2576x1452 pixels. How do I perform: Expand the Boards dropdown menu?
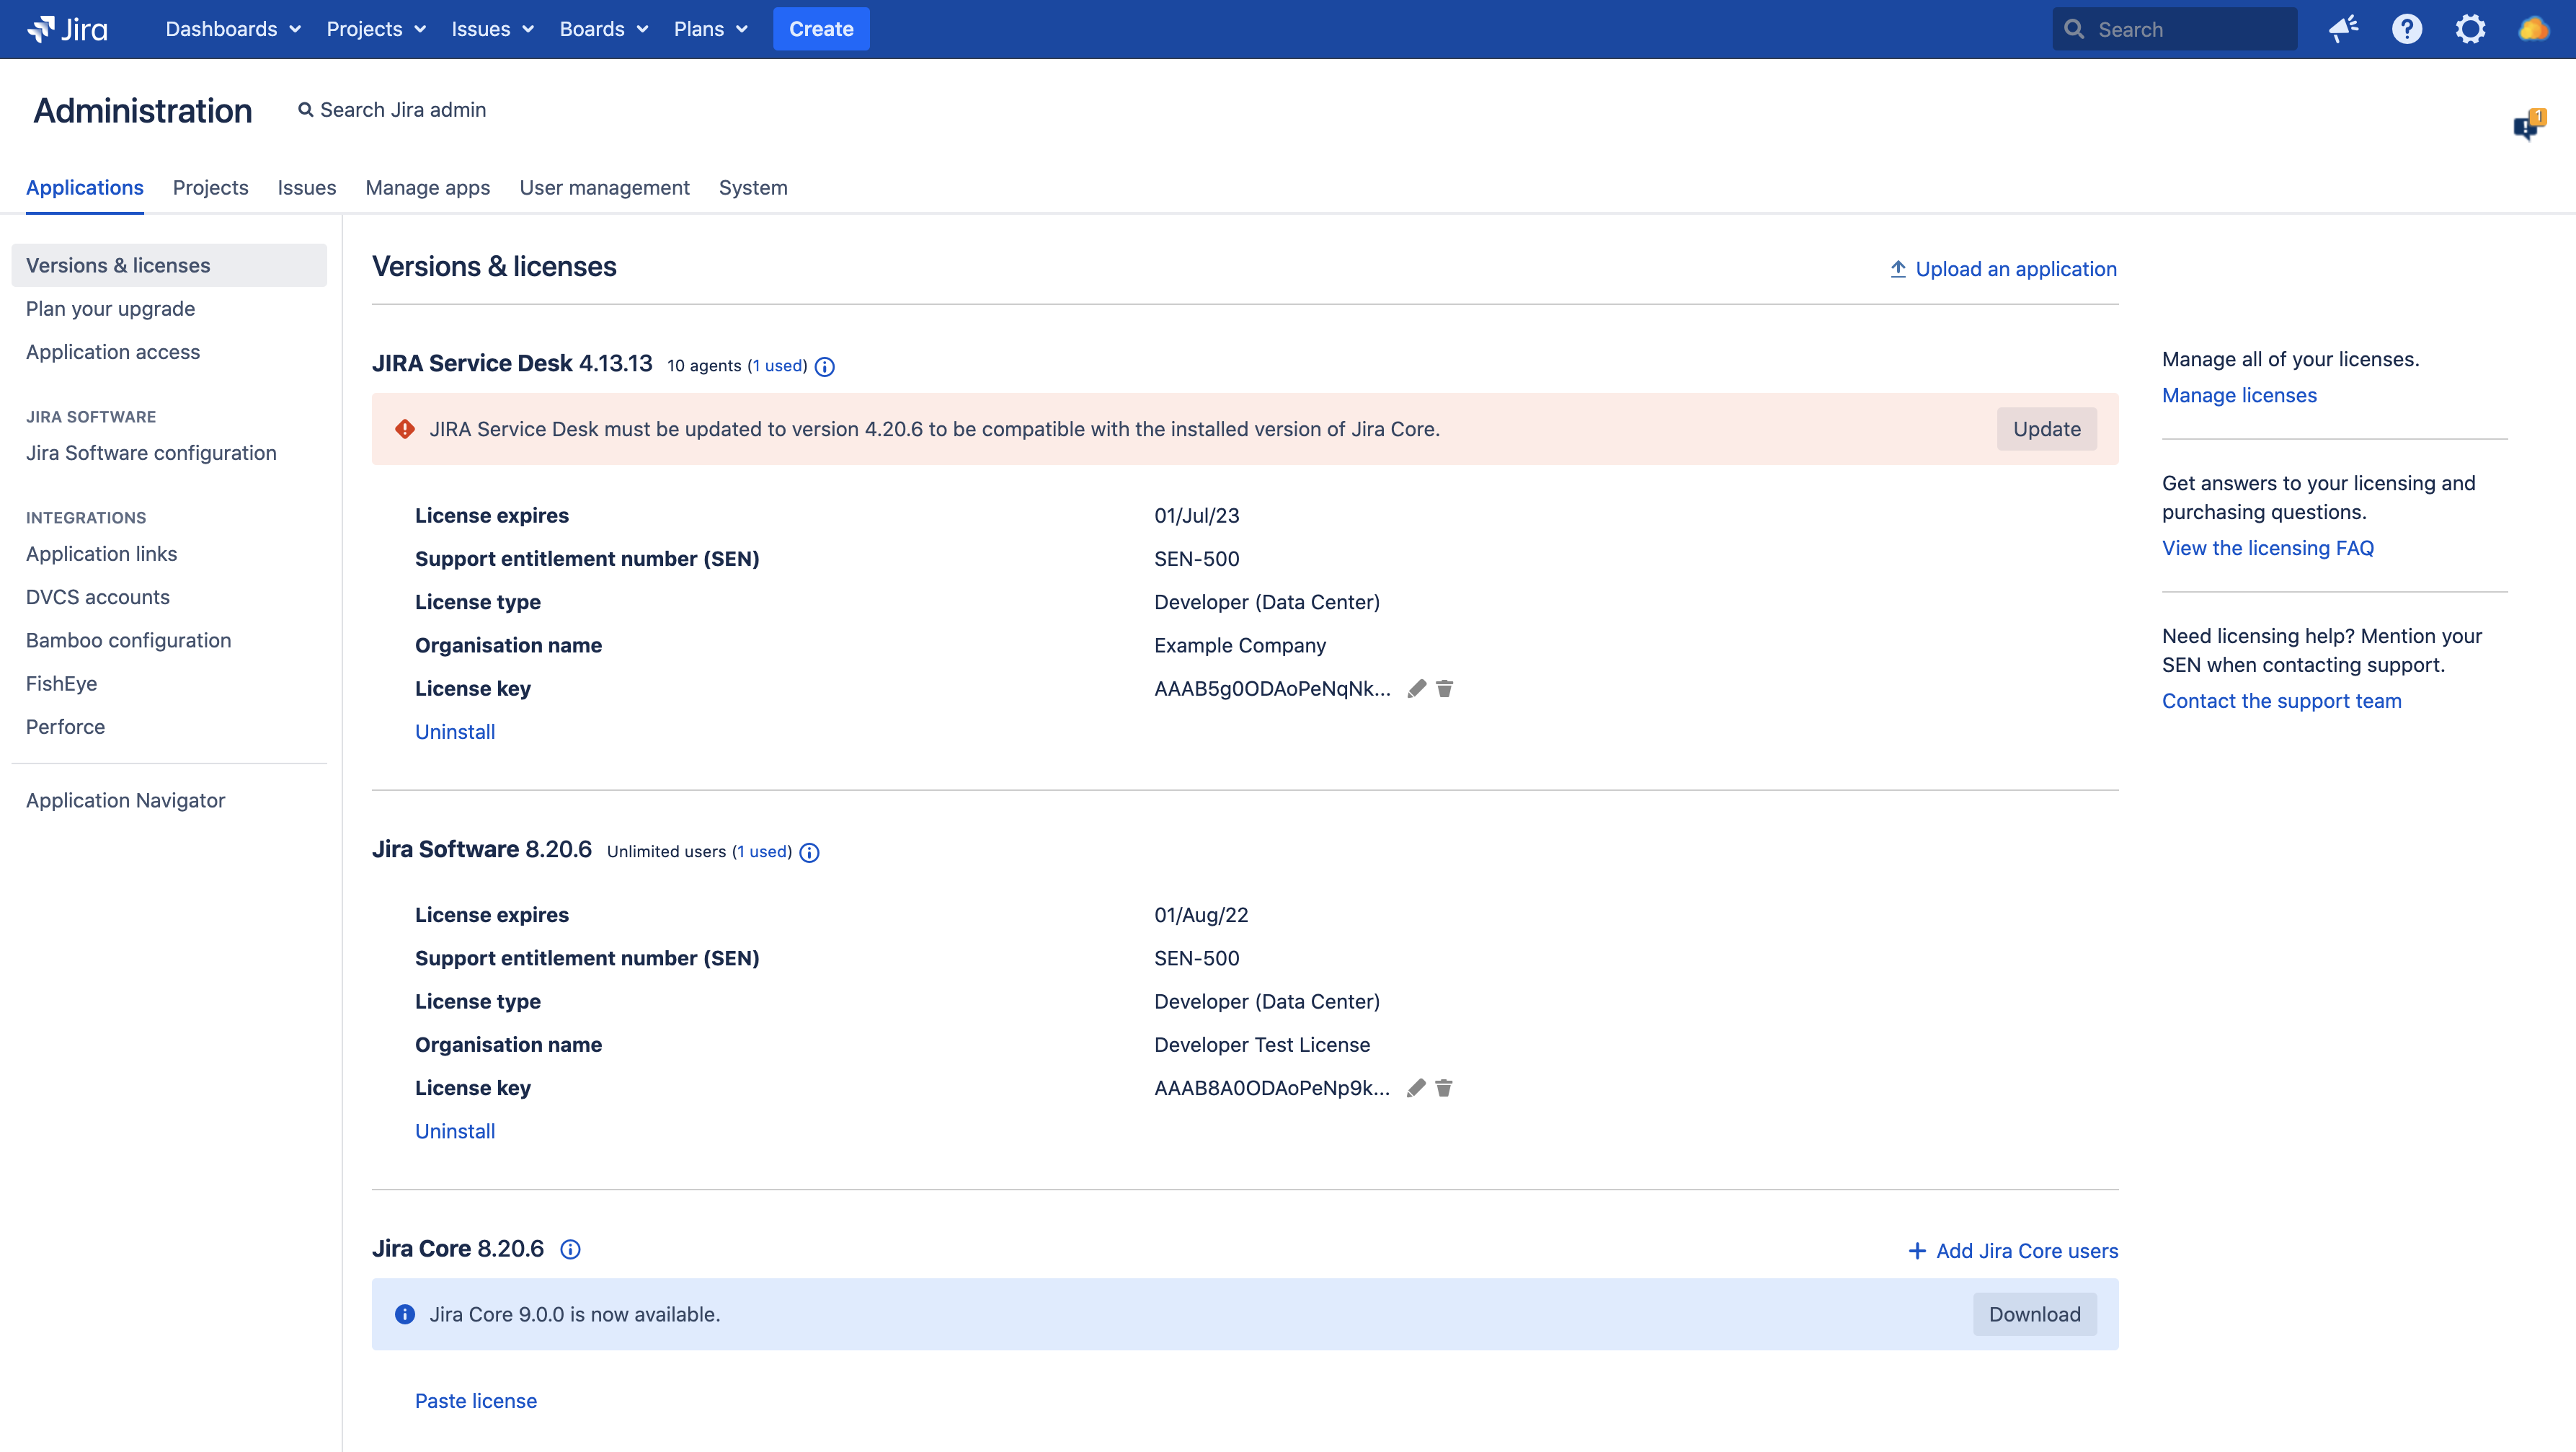point(603,29)
